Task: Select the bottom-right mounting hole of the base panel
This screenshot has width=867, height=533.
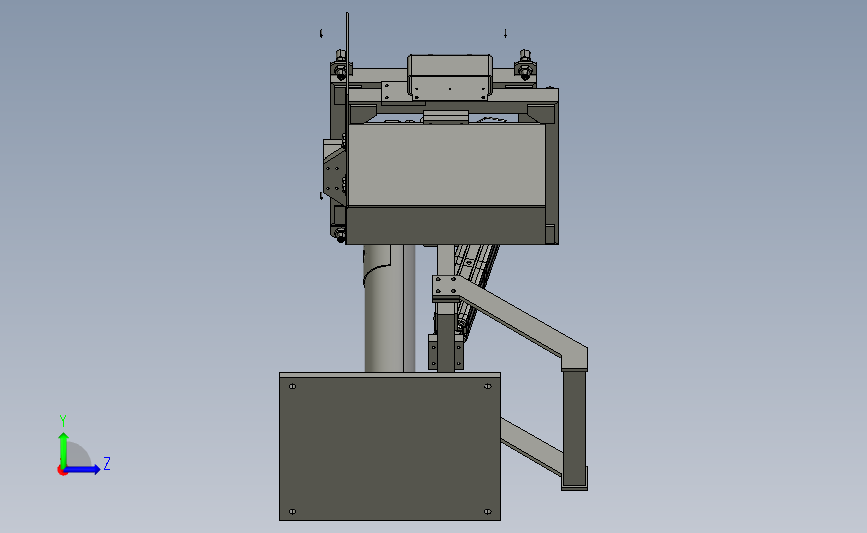Action: click(x=487, y=511)
